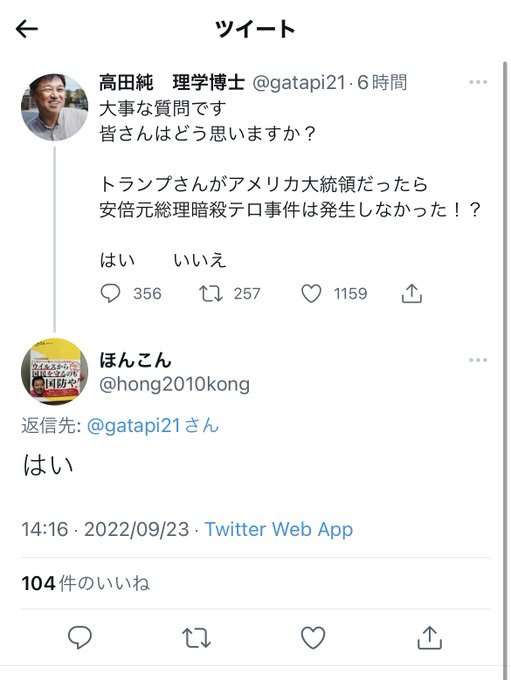
Task: Like the tweet with 1159 likes
Action: (311, 294)
